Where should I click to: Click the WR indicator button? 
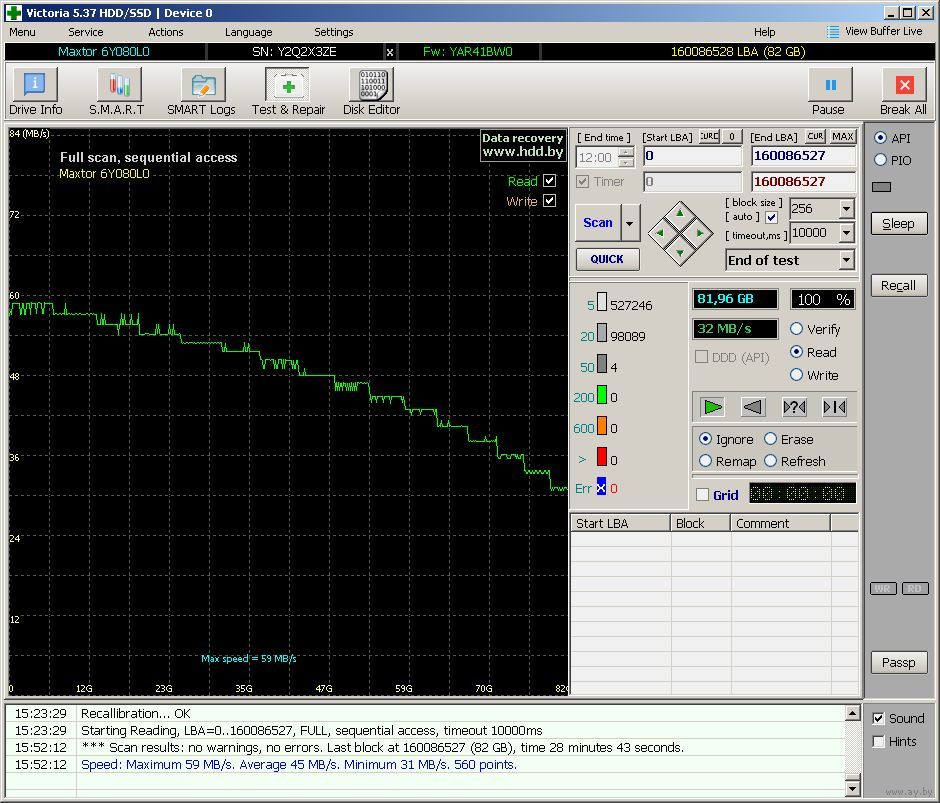click(883, 588)
